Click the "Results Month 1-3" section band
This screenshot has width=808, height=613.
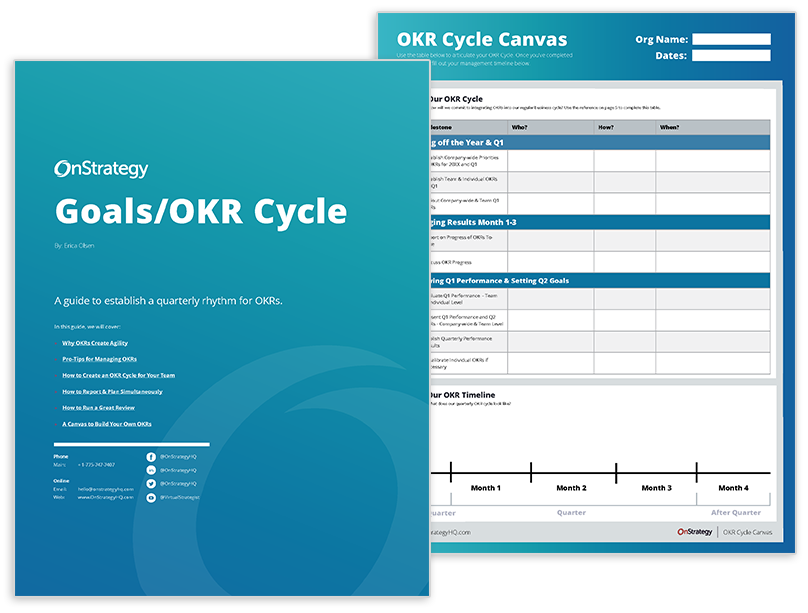[x=600, y=223]
